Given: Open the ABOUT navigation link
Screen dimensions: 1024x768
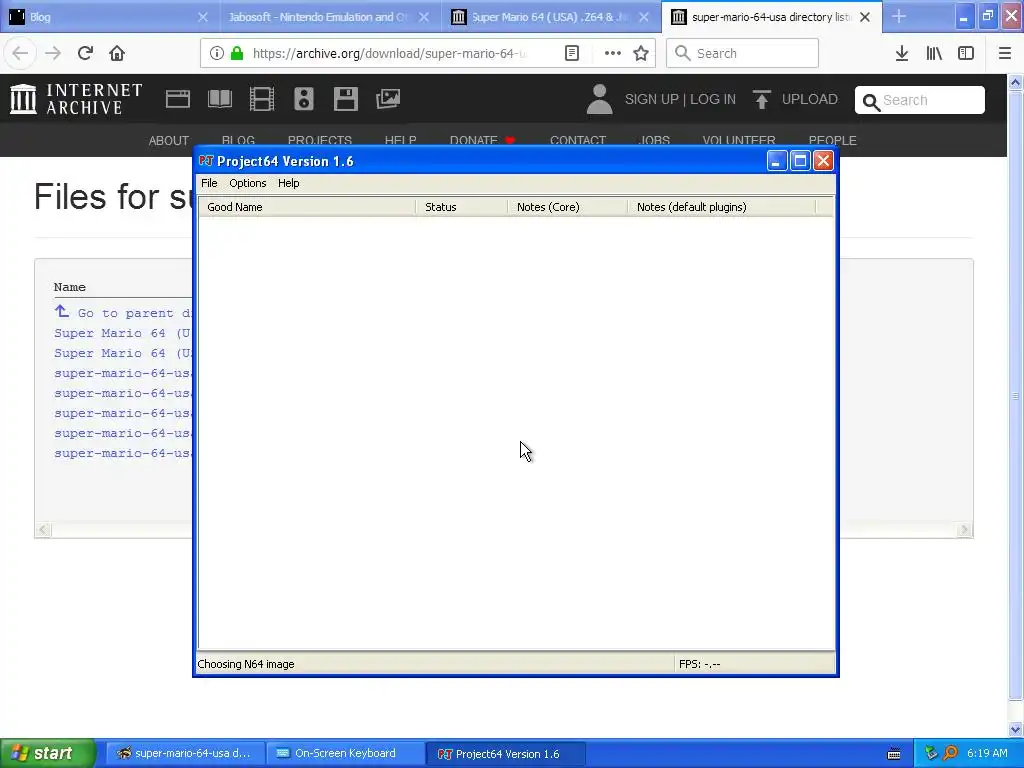Looking at the screenshot, I should (x=168, y=140).
